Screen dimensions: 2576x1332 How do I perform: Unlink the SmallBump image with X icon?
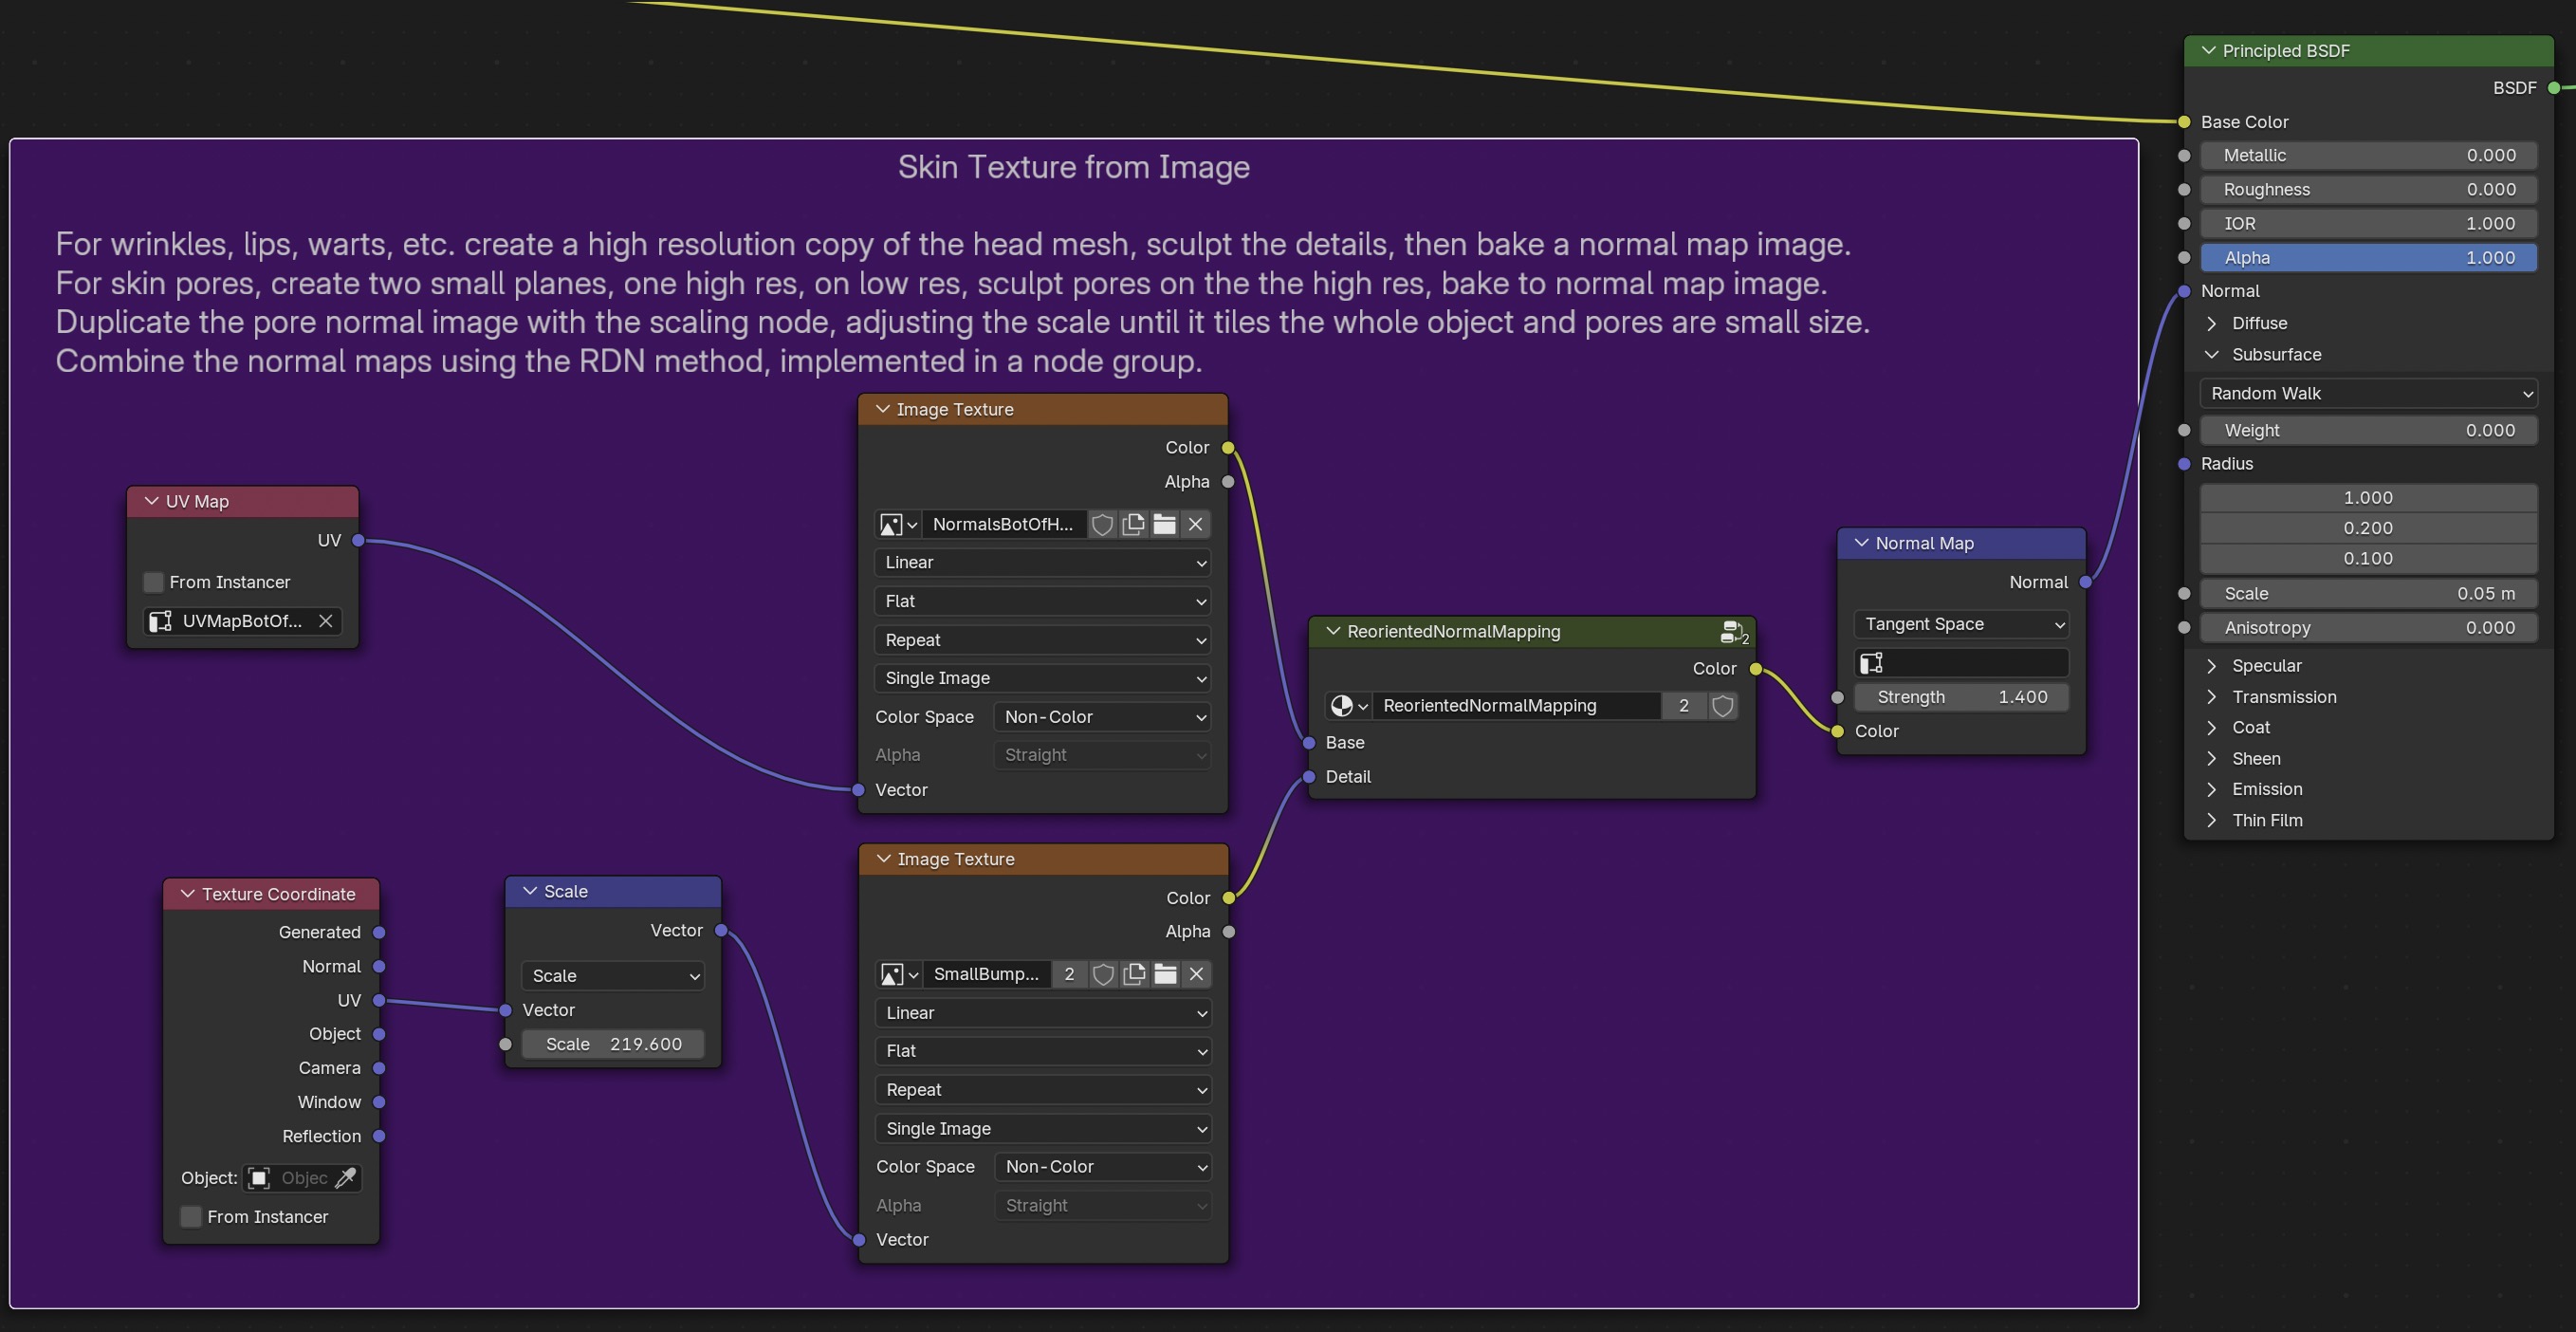pyautogui.click(x=1196, y=974)
